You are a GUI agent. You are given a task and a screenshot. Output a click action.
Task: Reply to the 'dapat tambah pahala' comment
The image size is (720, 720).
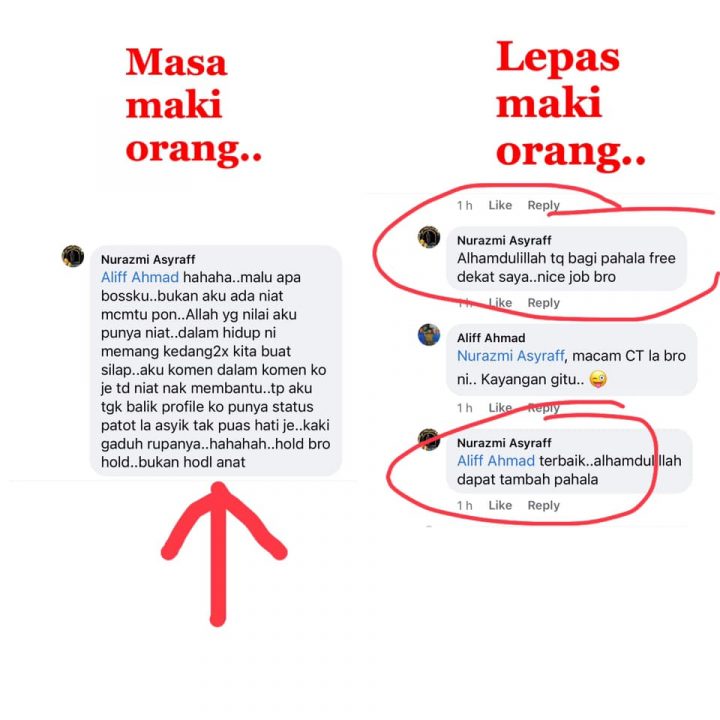[x=543, y=506]
